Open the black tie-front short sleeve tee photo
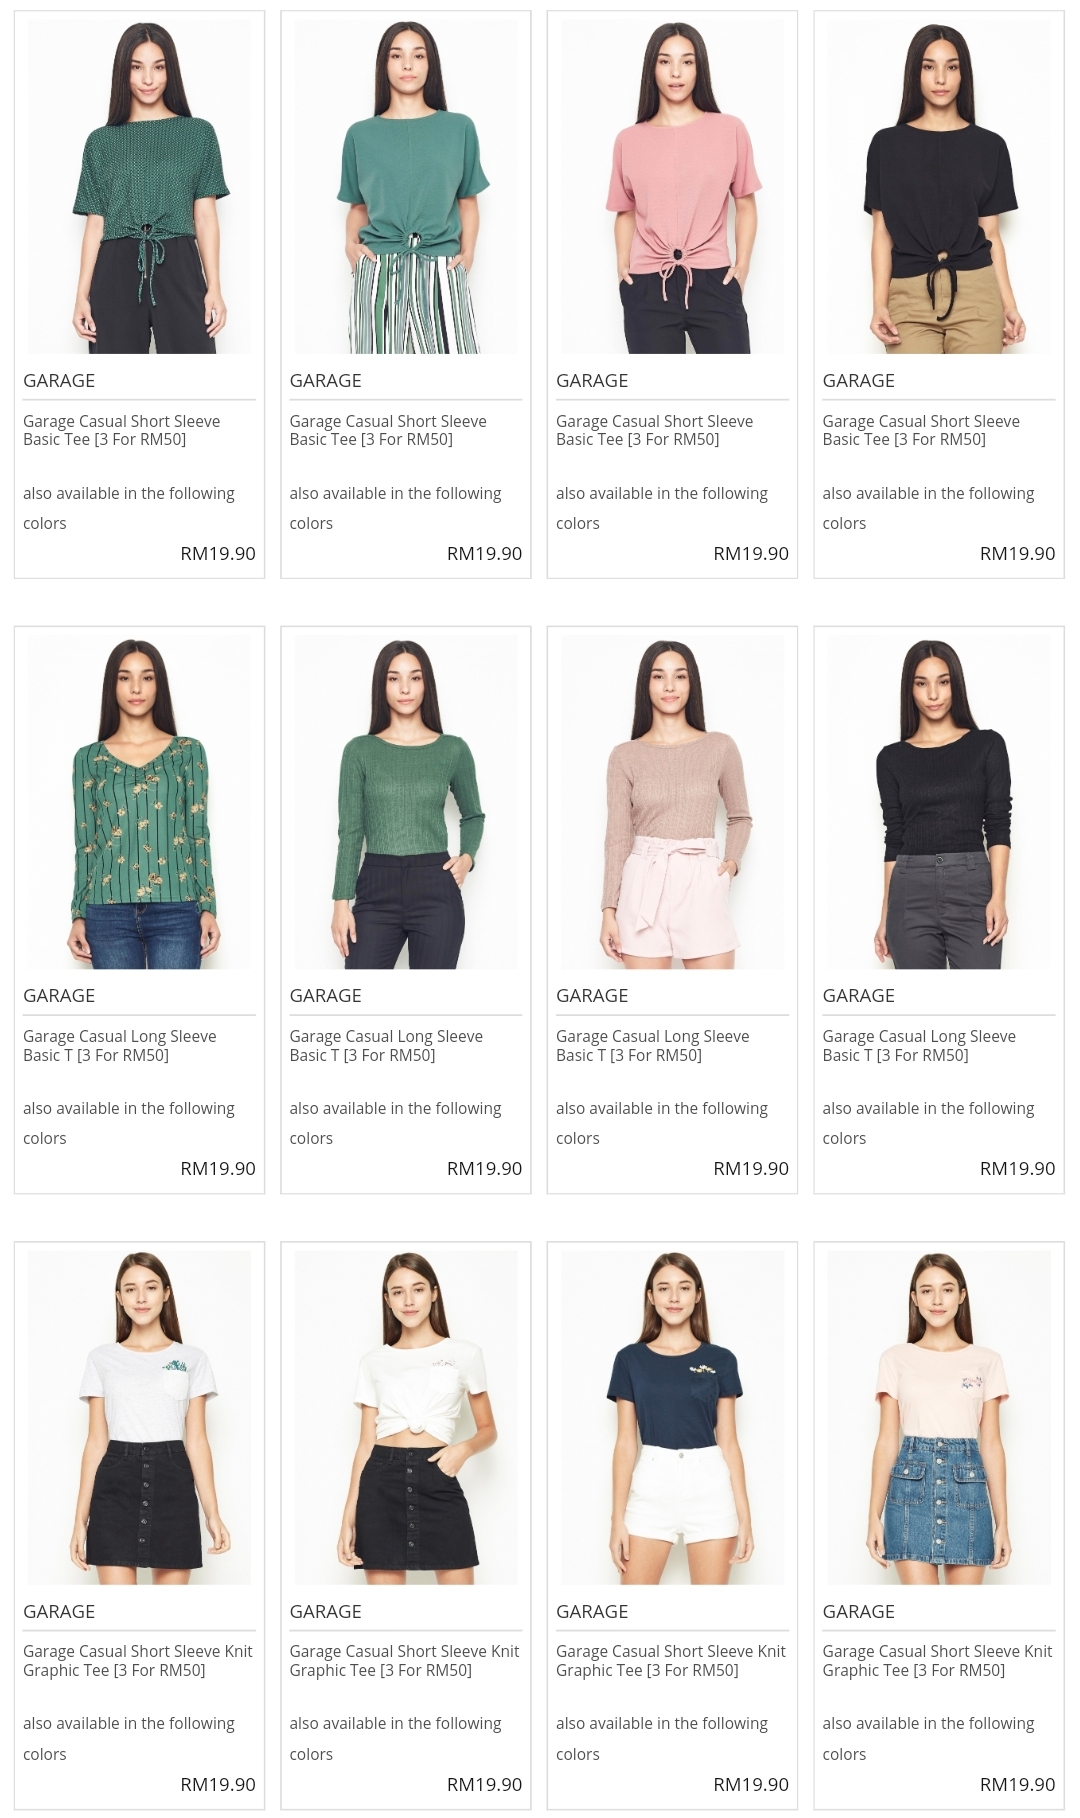 (939, 187)
